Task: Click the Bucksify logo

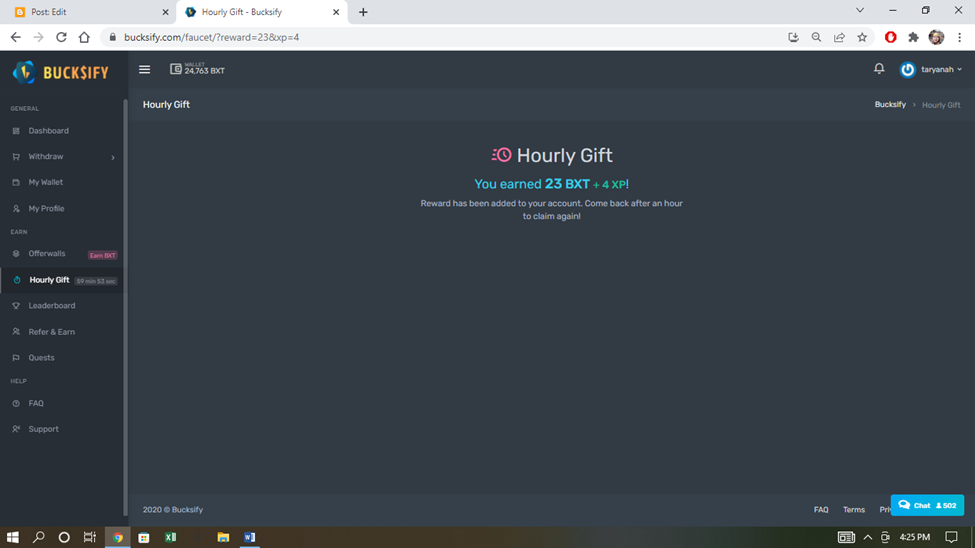Action: pyautogui.click(x=60, y=72)
